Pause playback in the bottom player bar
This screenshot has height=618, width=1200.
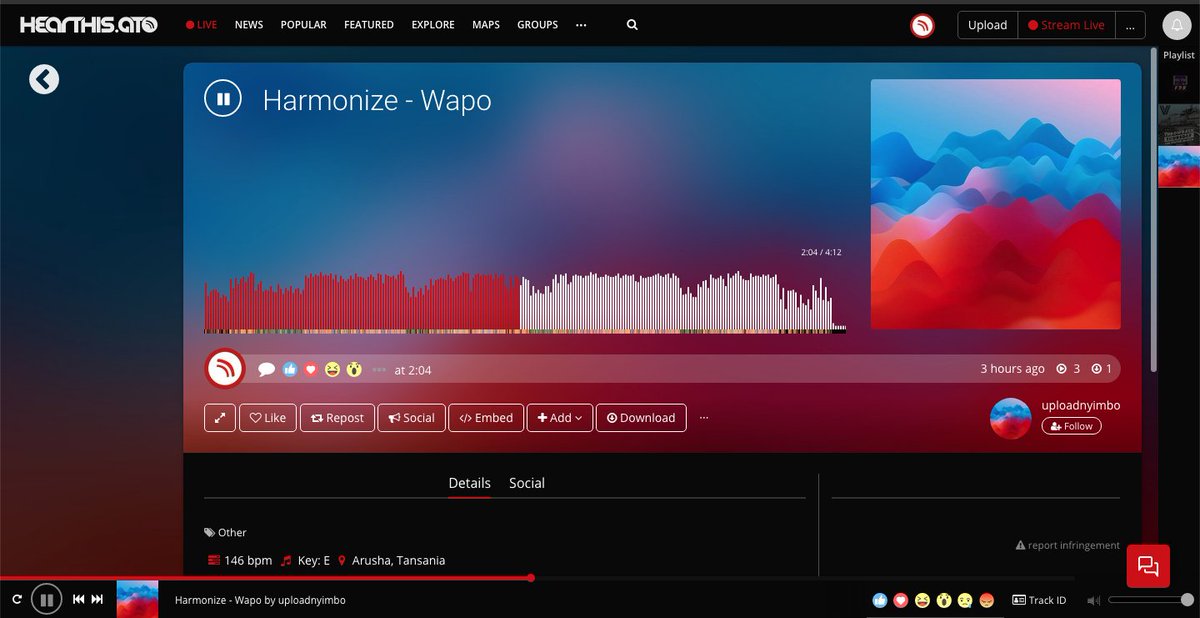coord(46,600)
